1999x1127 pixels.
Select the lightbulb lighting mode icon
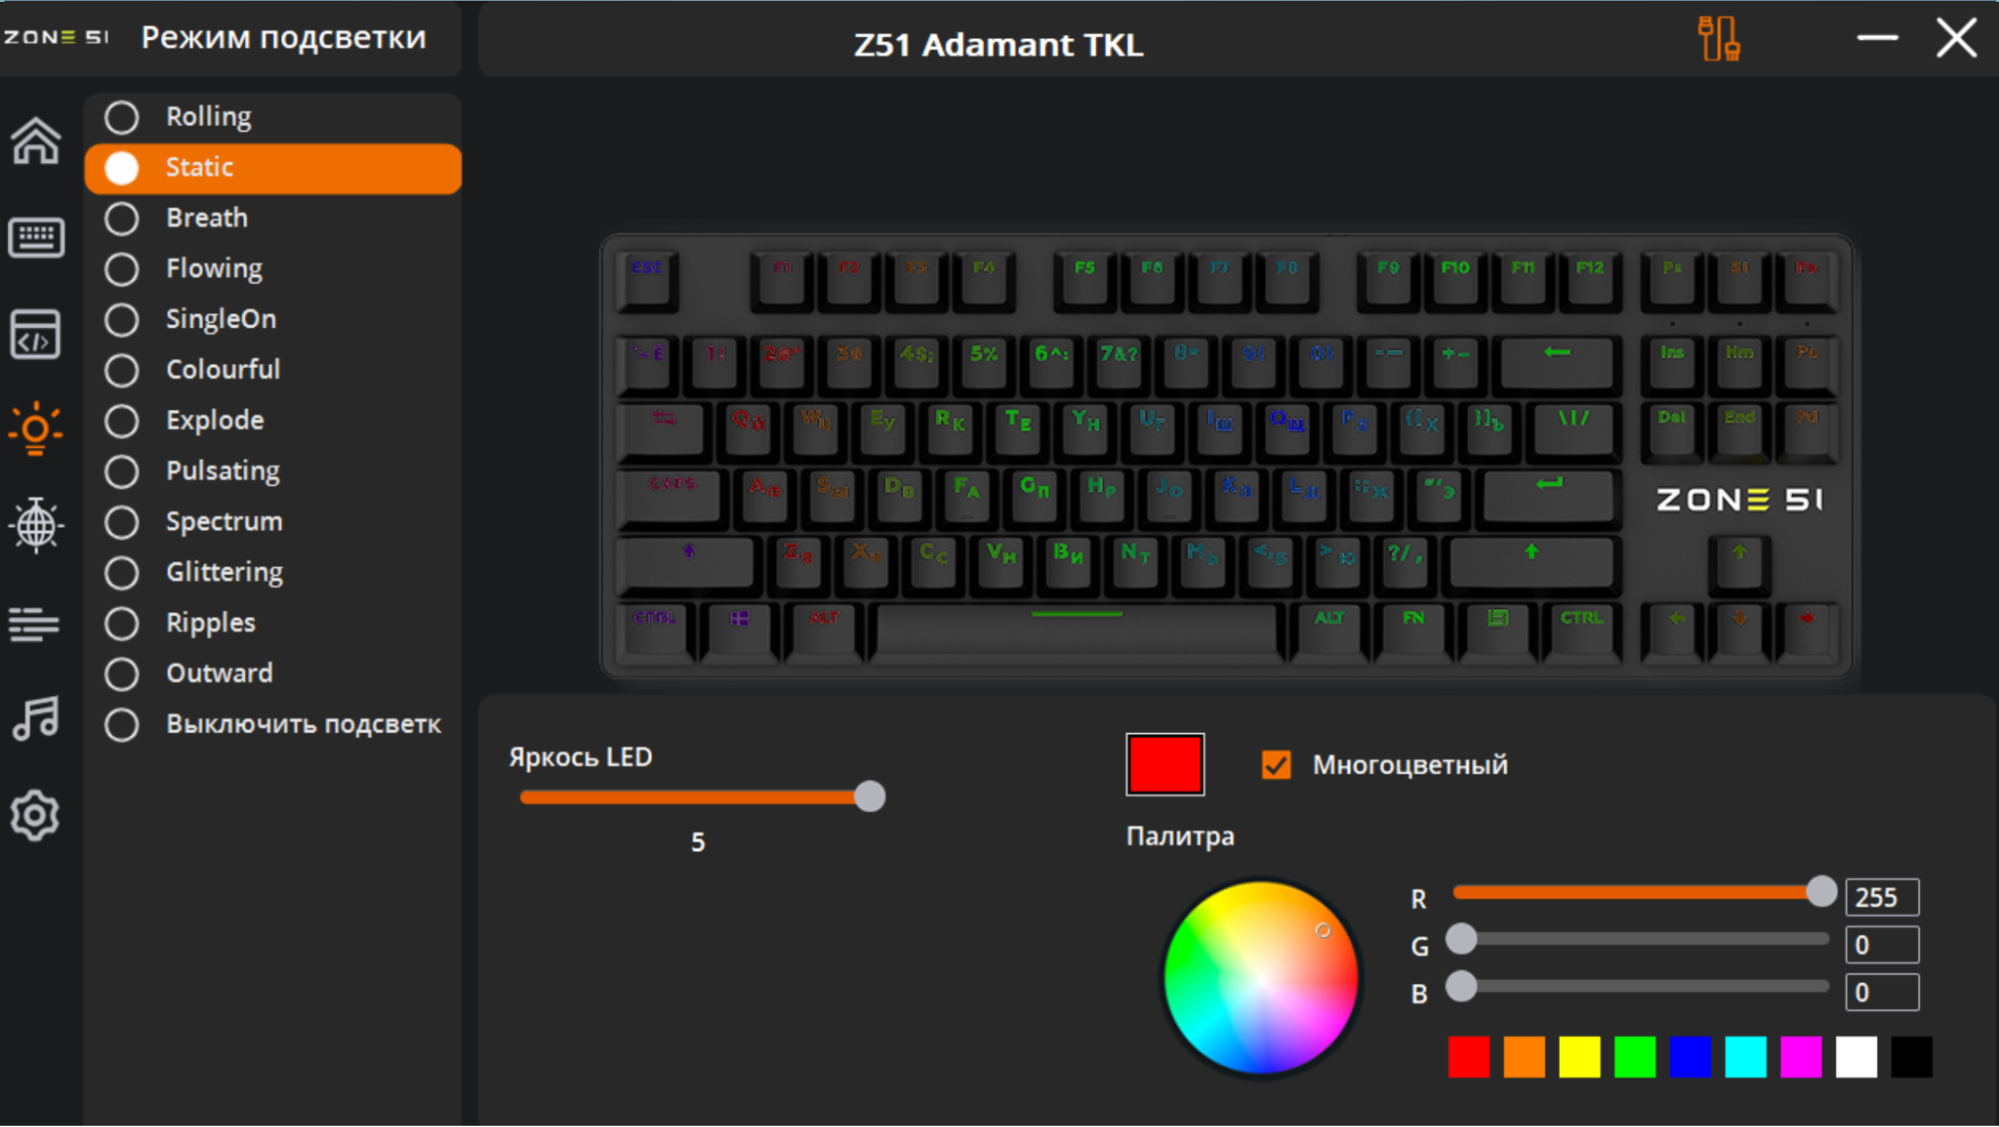point(36,429)
